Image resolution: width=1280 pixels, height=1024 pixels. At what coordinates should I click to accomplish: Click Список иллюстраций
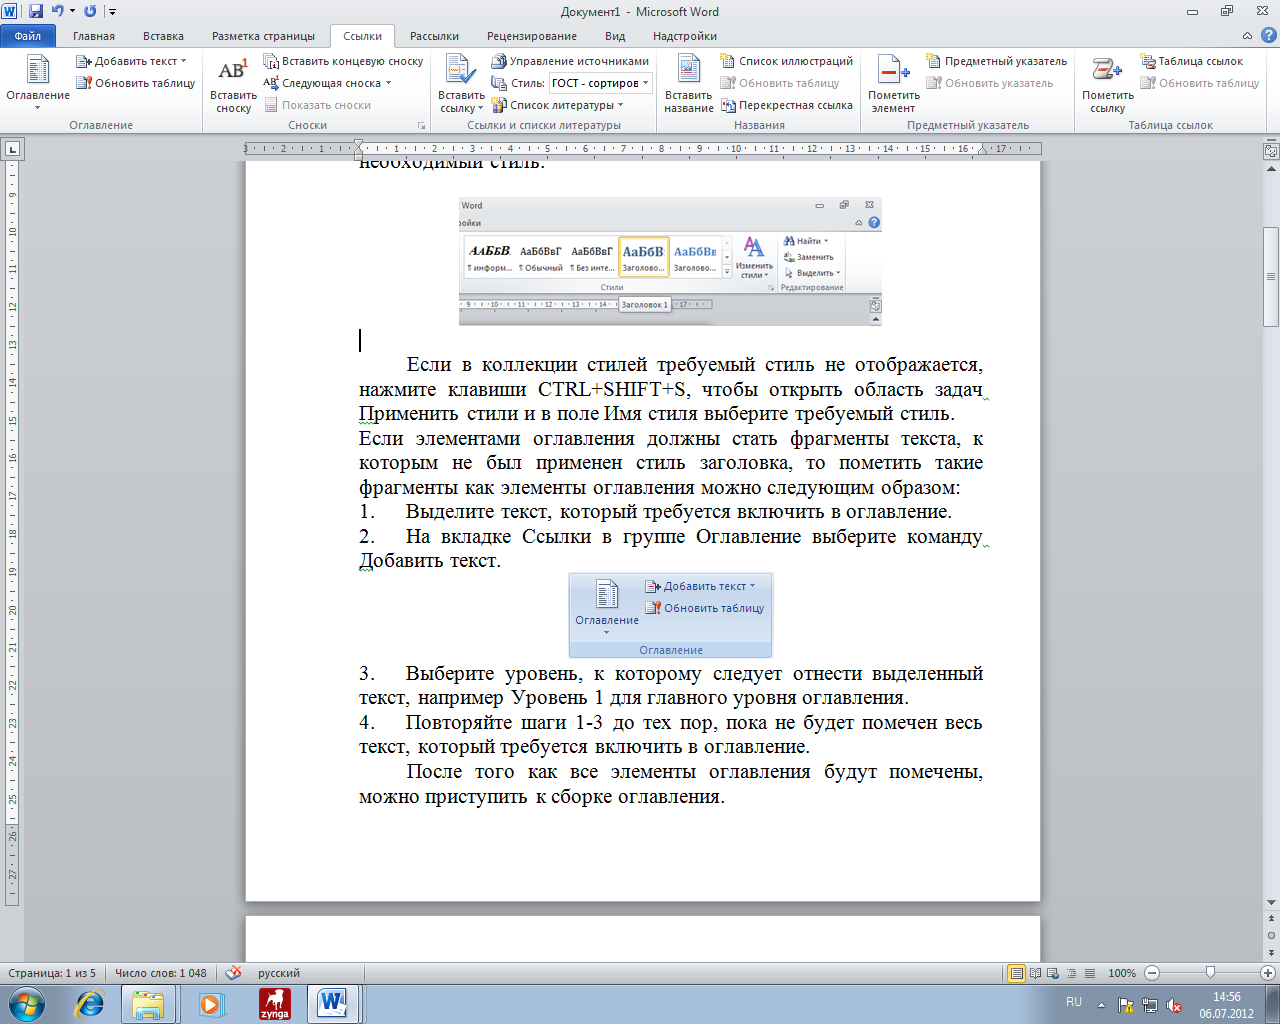[x=786, y=61]
